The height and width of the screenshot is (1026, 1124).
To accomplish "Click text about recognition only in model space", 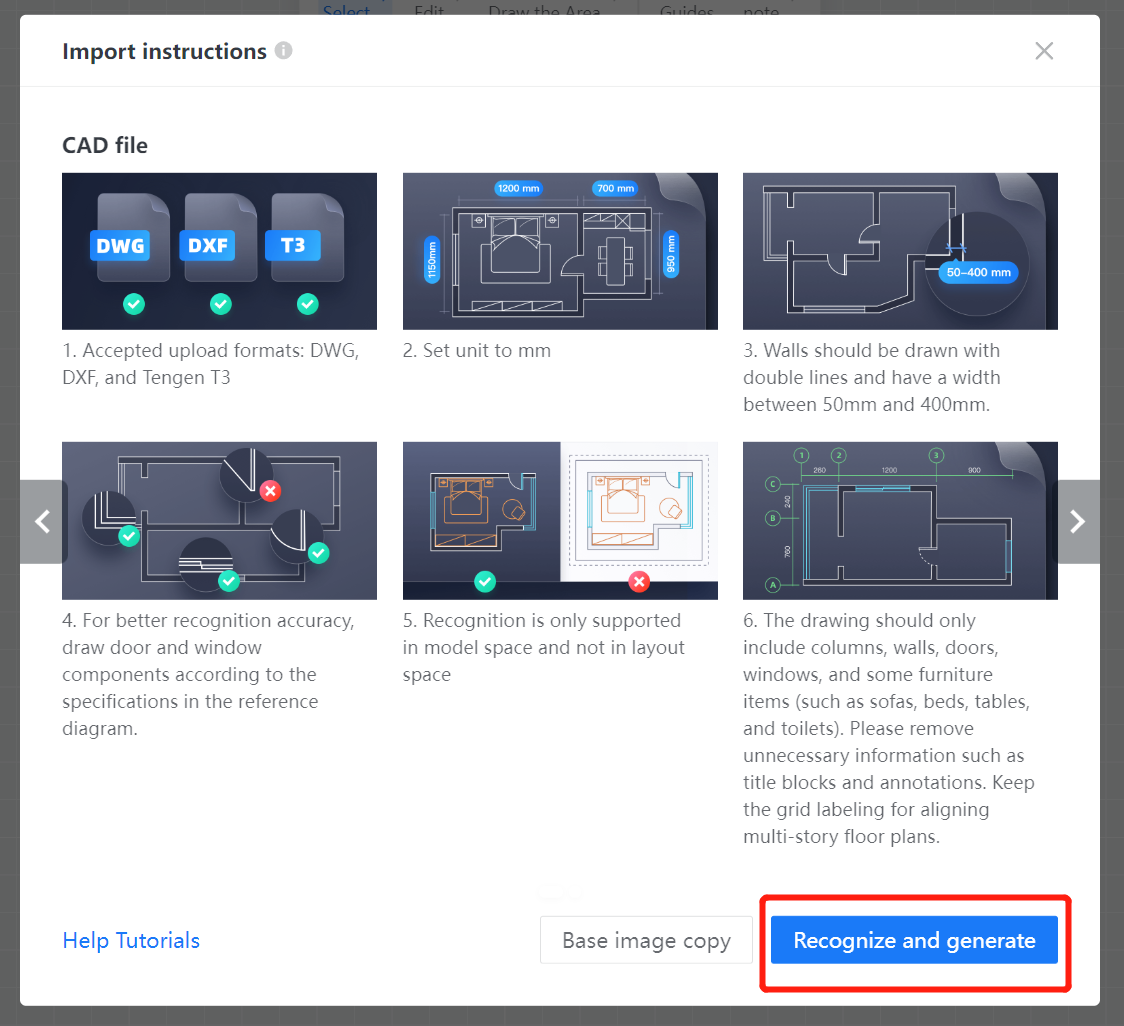I will [x=543, y=647].
